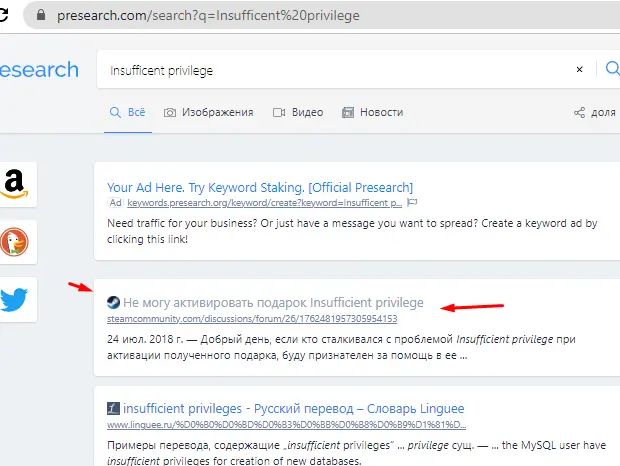Click the video camera icon in the Видео tab

pyautogui.click(x=279, y=113)
